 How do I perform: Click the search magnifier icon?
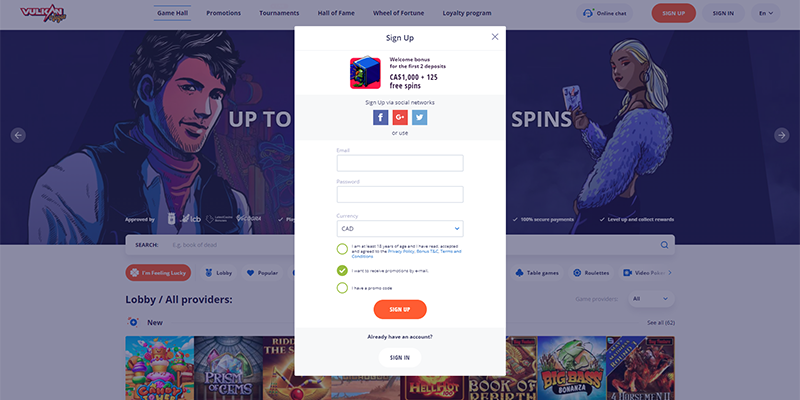click(x=664, y=245)
